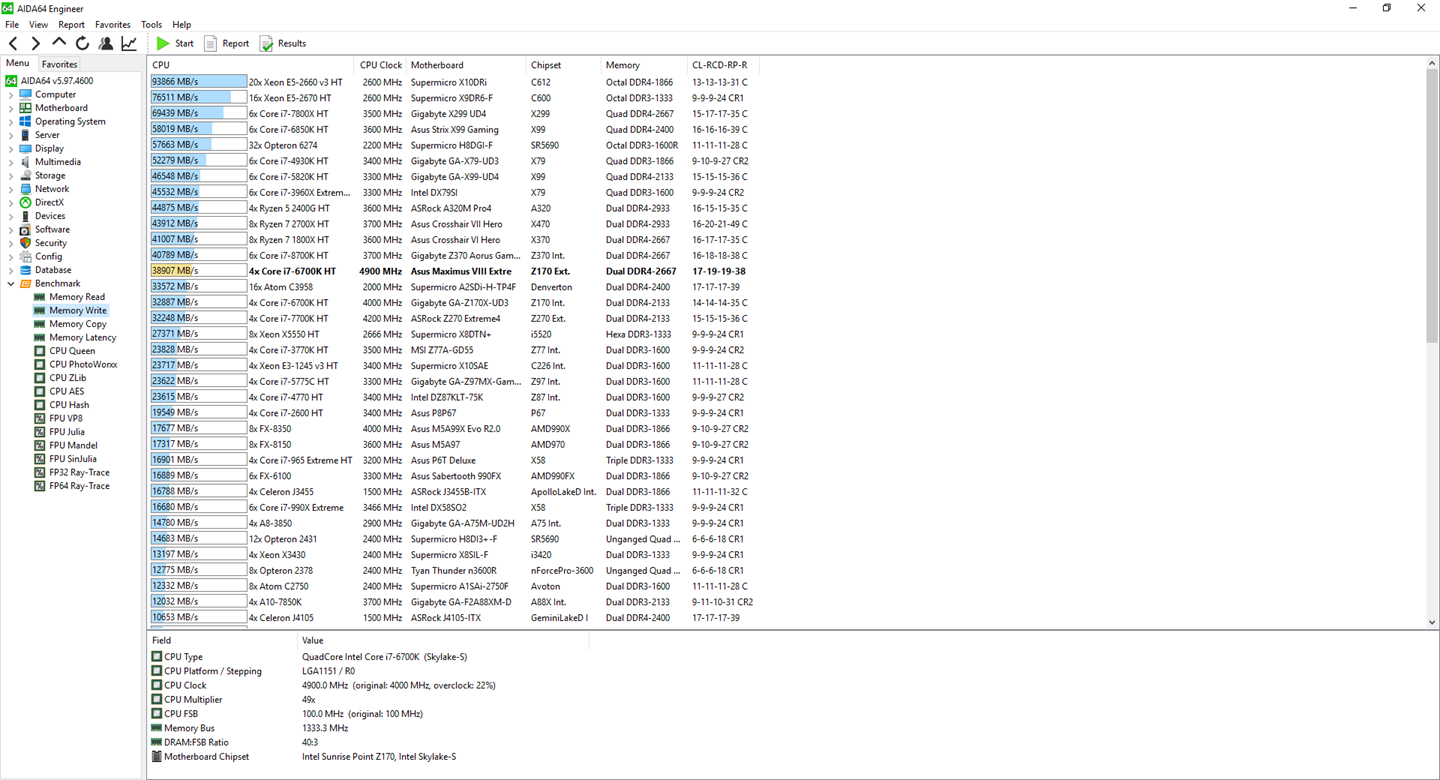
Task: Select the Database icon in tree
Action: coord(26,270)
